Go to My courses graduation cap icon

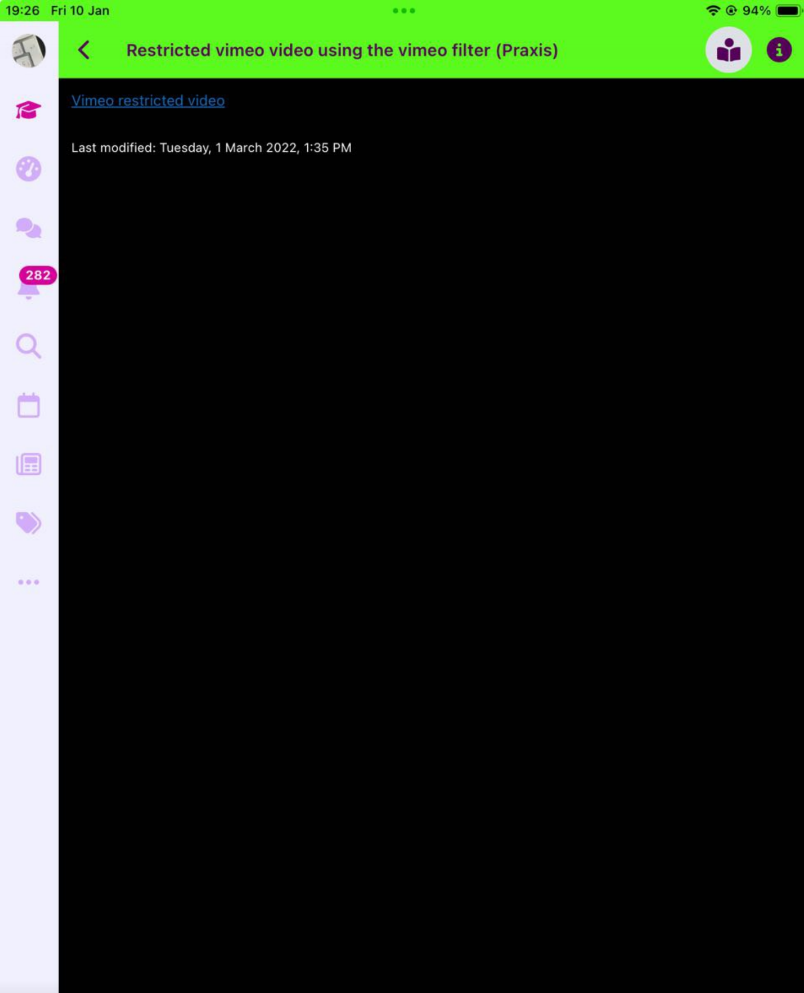click(28, 110)
